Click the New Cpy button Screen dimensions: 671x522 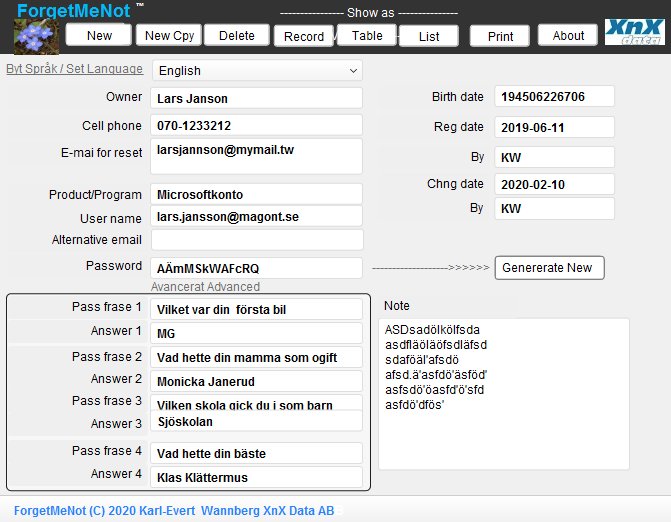pos(169,35)
